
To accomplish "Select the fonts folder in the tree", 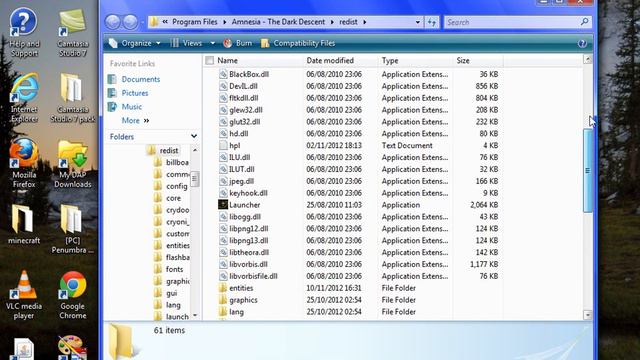I will coord(174,269).
